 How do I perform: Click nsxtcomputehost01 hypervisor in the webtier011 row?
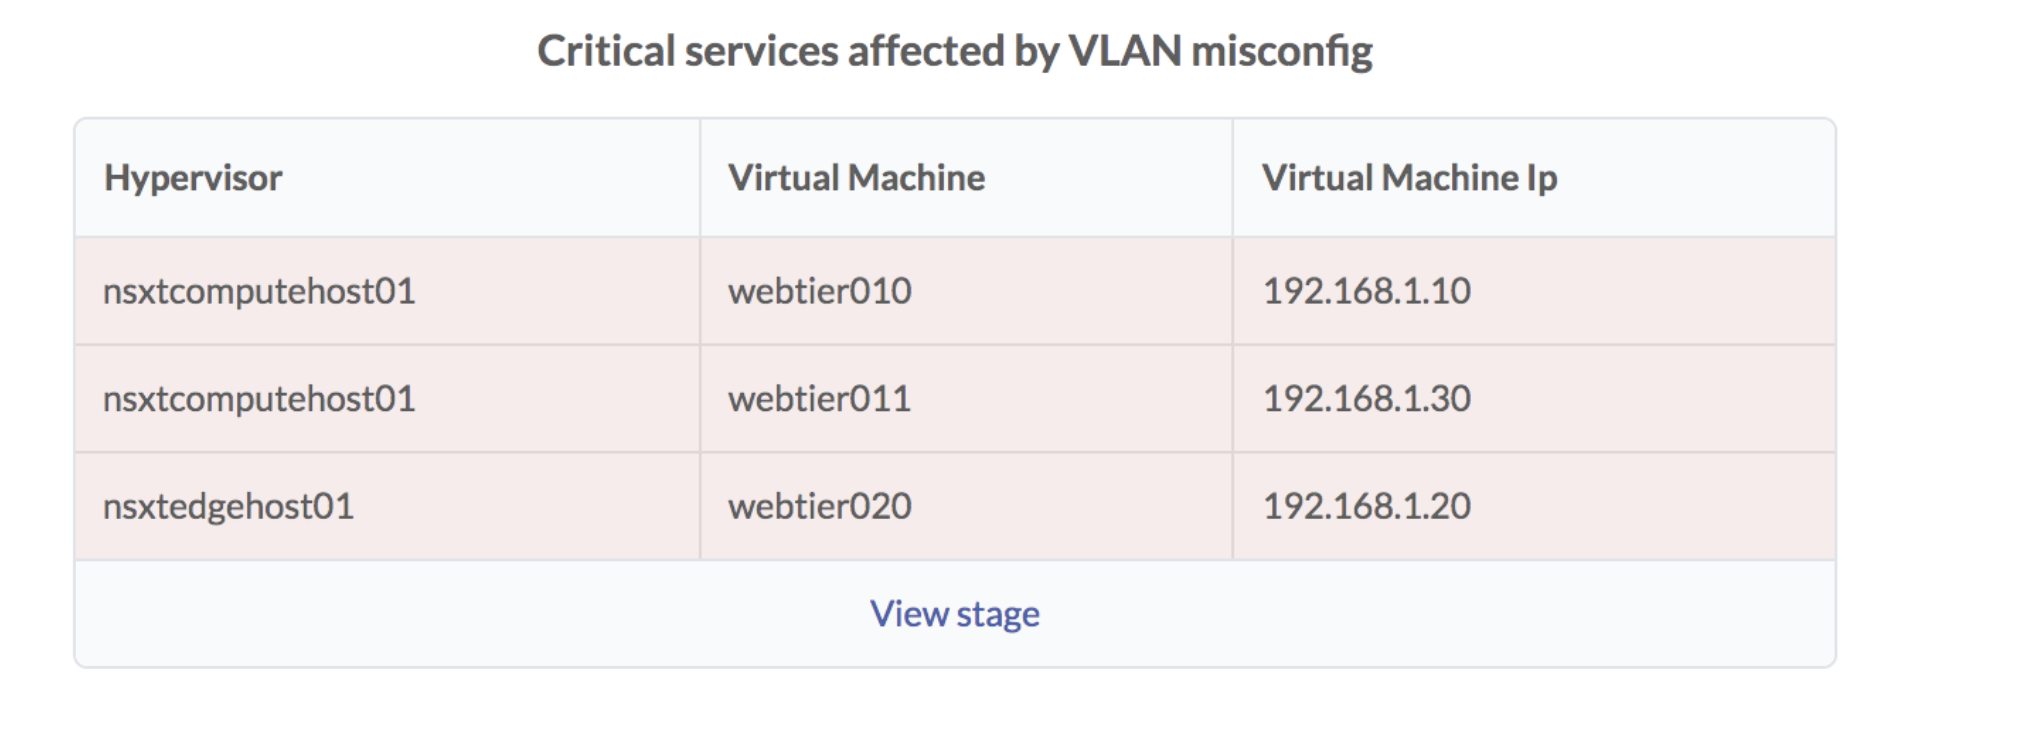point(258,399)
